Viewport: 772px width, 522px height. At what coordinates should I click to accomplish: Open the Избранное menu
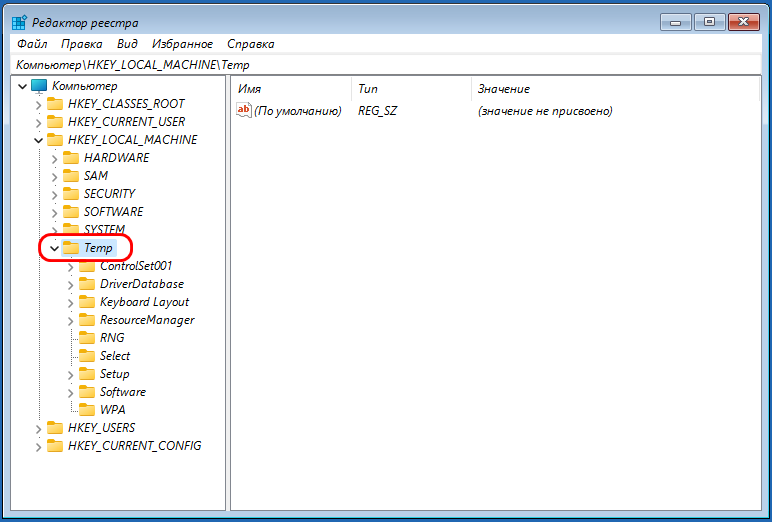(182, 44)
